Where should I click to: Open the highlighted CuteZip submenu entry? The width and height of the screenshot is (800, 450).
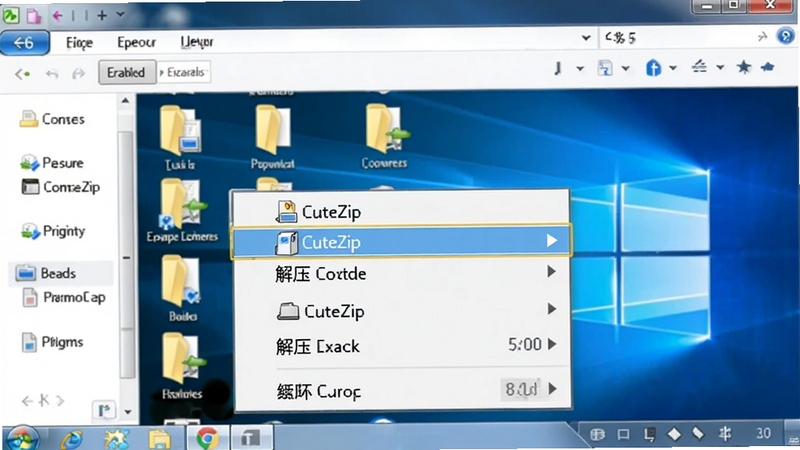402,242
